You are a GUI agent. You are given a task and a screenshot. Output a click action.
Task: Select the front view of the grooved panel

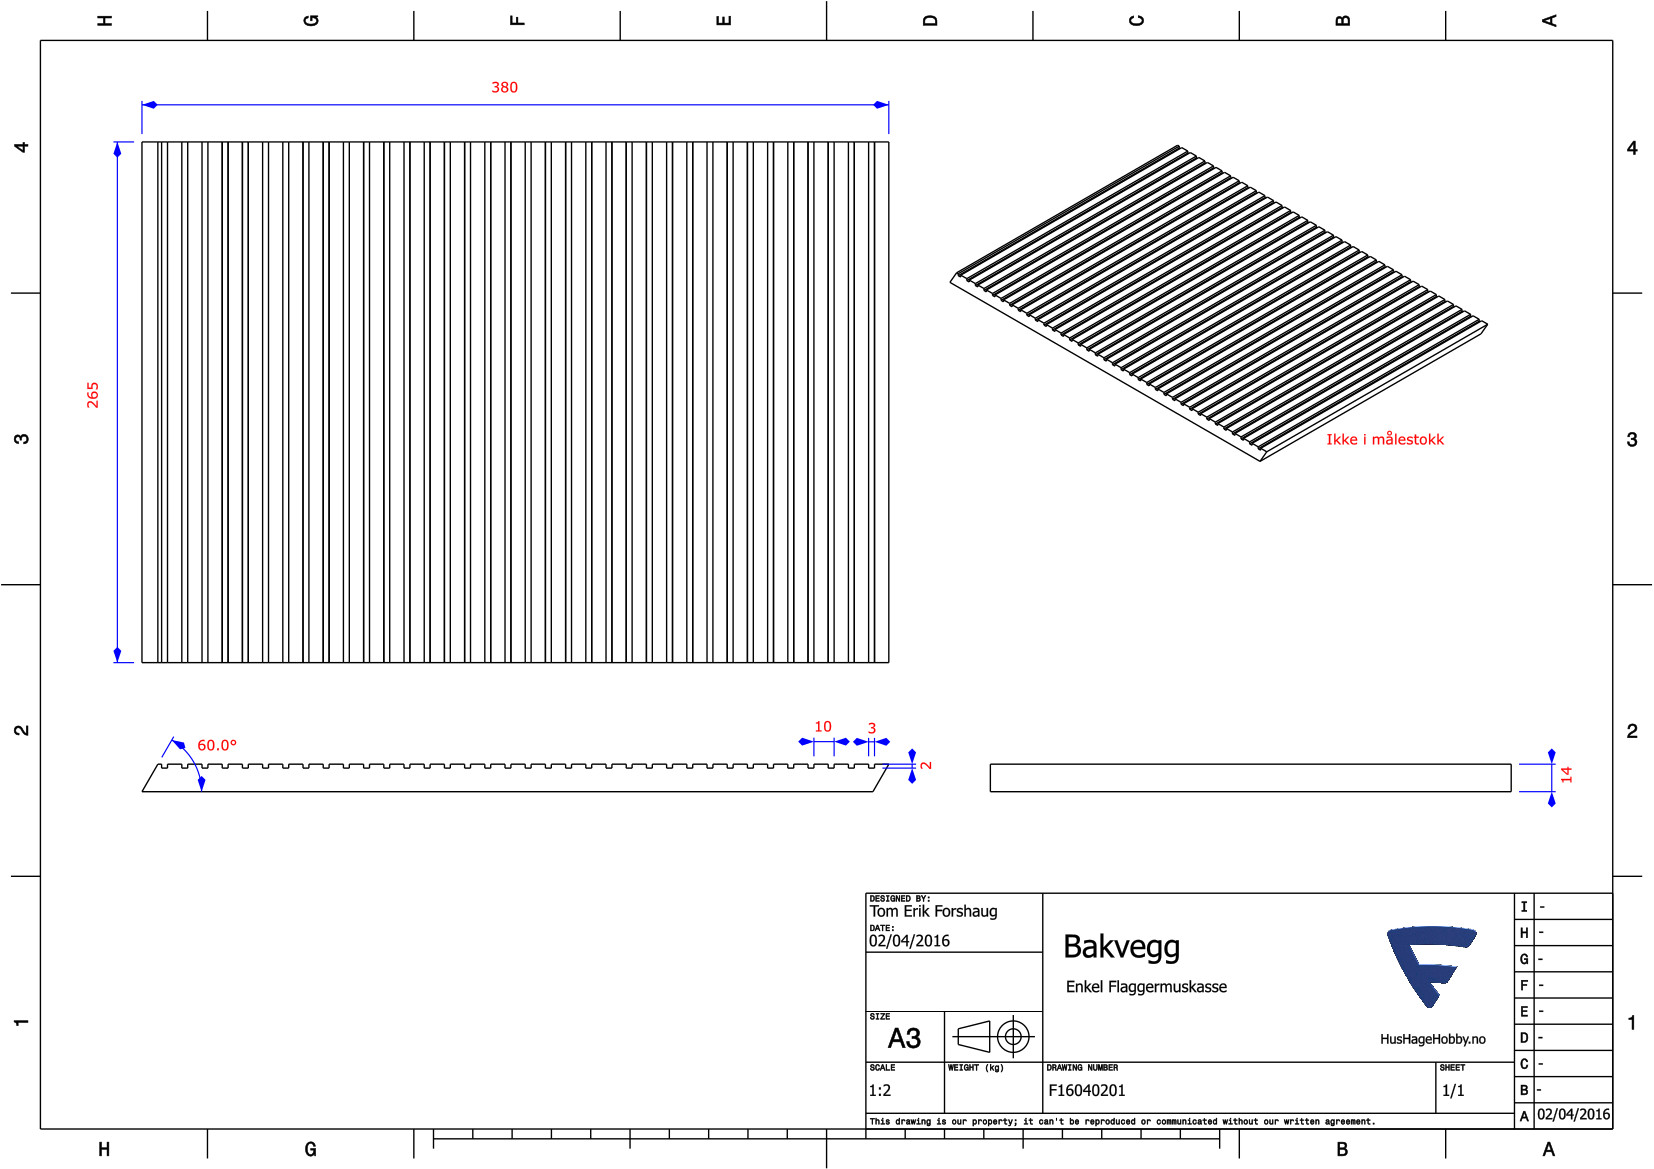coord(515,402)
